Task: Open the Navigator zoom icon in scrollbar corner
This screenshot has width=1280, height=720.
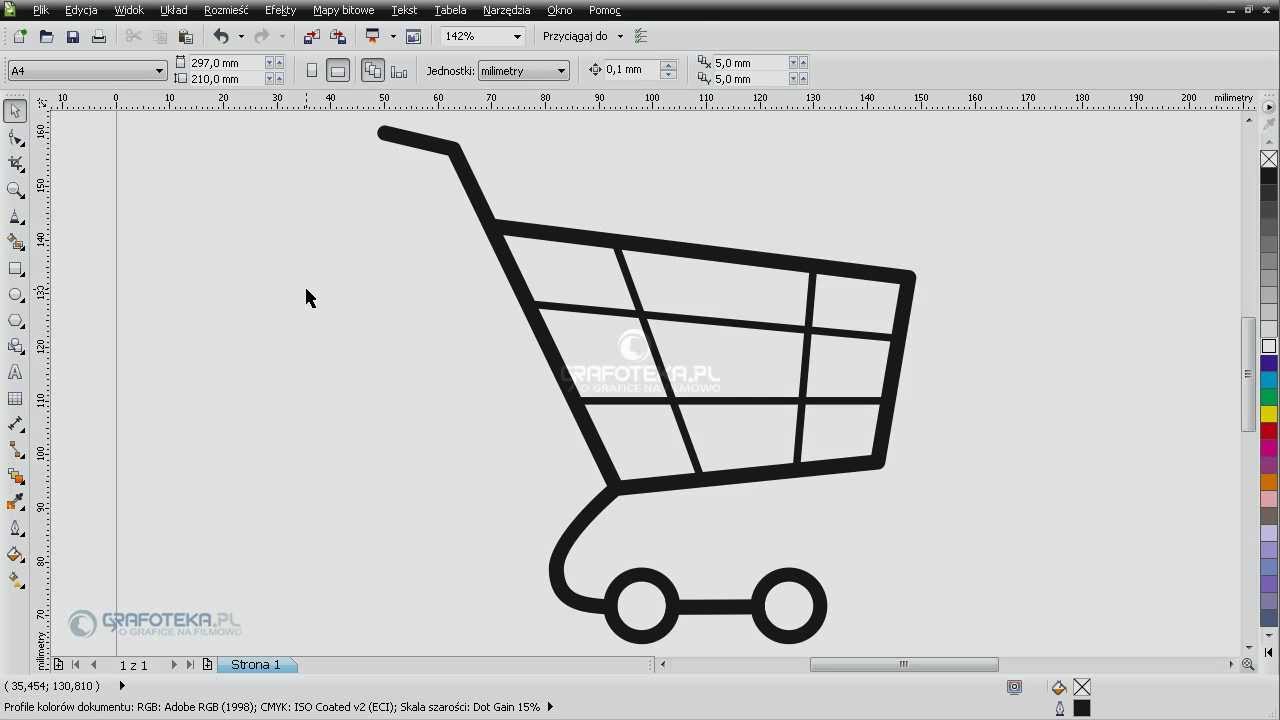Action: click(x=1248, y=664)
